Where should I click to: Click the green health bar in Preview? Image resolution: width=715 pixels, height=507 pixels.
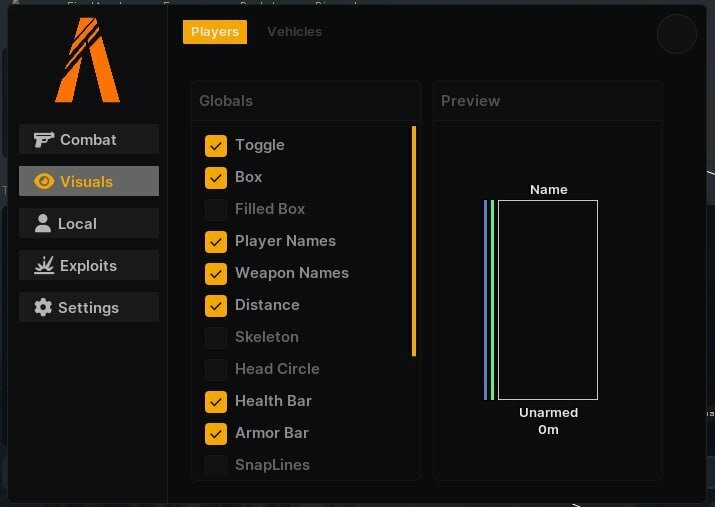(x=492, y=300)
